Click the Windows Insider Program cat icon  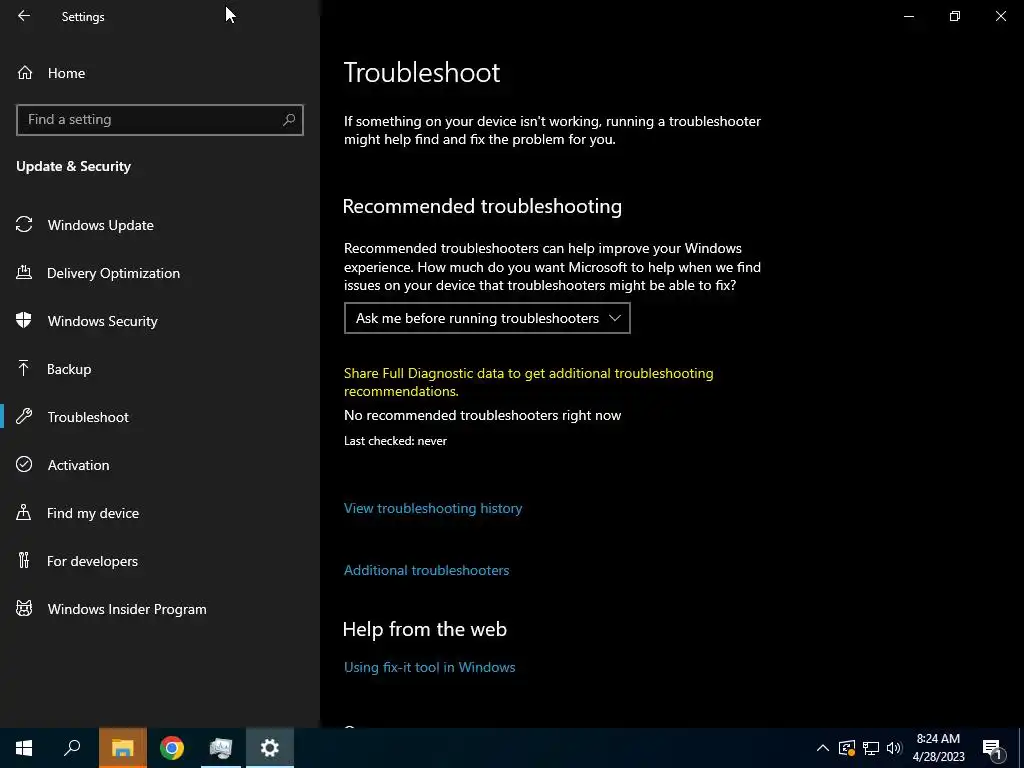24,609
